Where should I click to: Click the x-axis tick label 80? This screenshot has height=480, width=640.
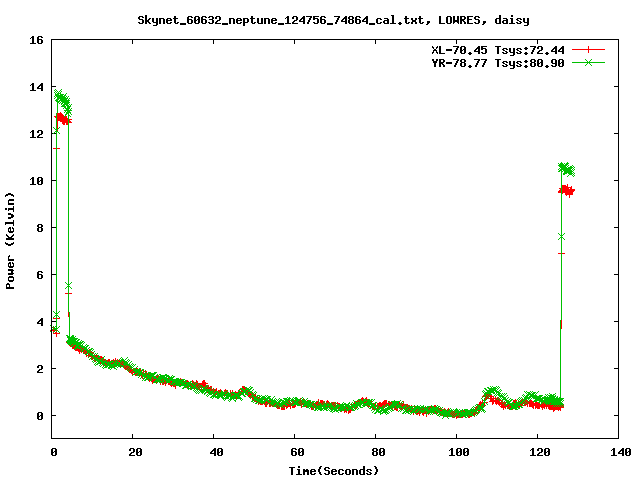(x=378, y=452)
